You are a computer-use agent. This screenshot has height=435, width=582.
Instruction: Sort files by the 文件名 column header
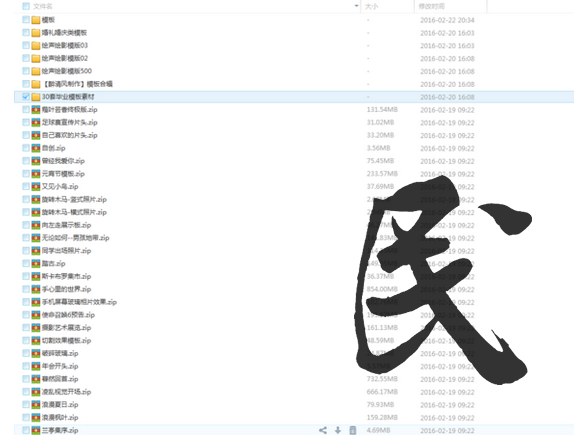(x=42, y=6)
